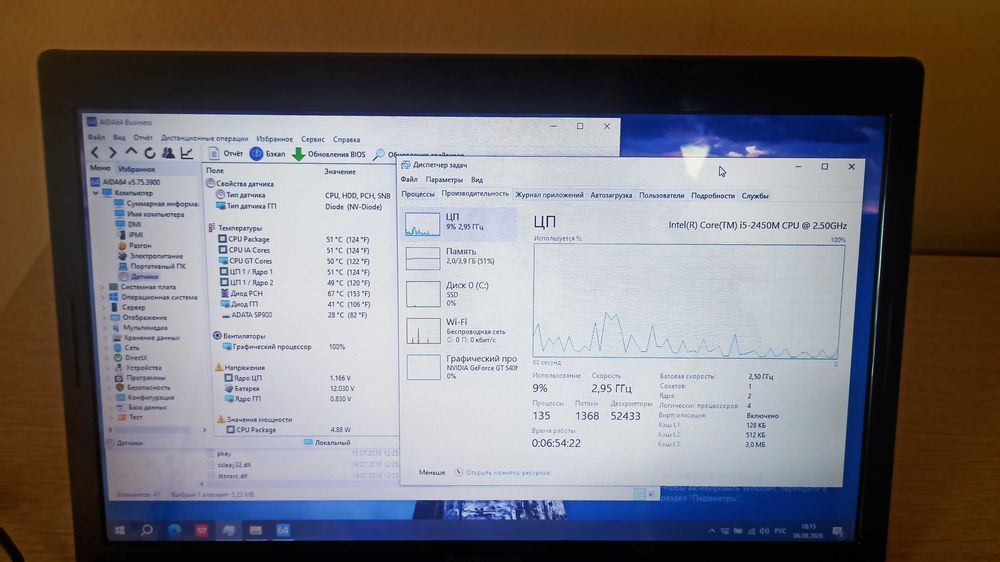The image size is (1000, 562).
Task: Click the AIDA64 up-level arrow
Action: click(x=131, y=152)
